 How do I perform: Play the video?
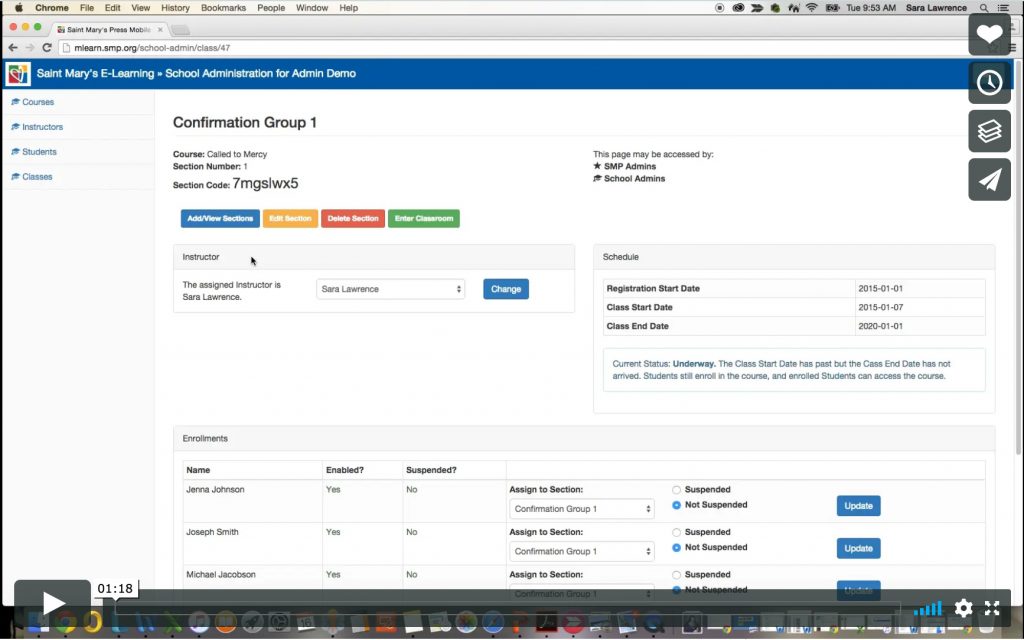pos(53,602)
